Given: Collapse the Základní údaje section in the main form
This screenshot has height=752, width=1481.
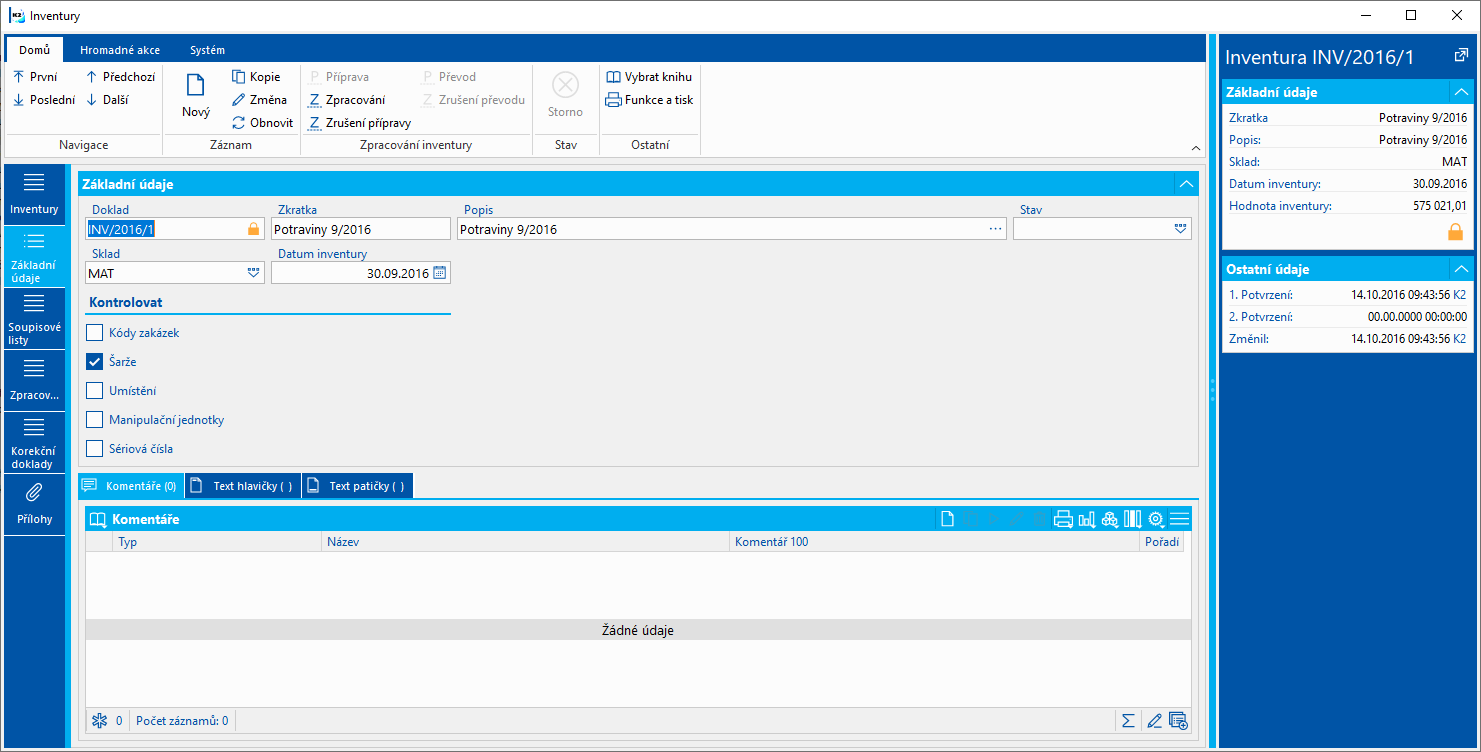Looking at the screenshot, I should pos(1186,184).
